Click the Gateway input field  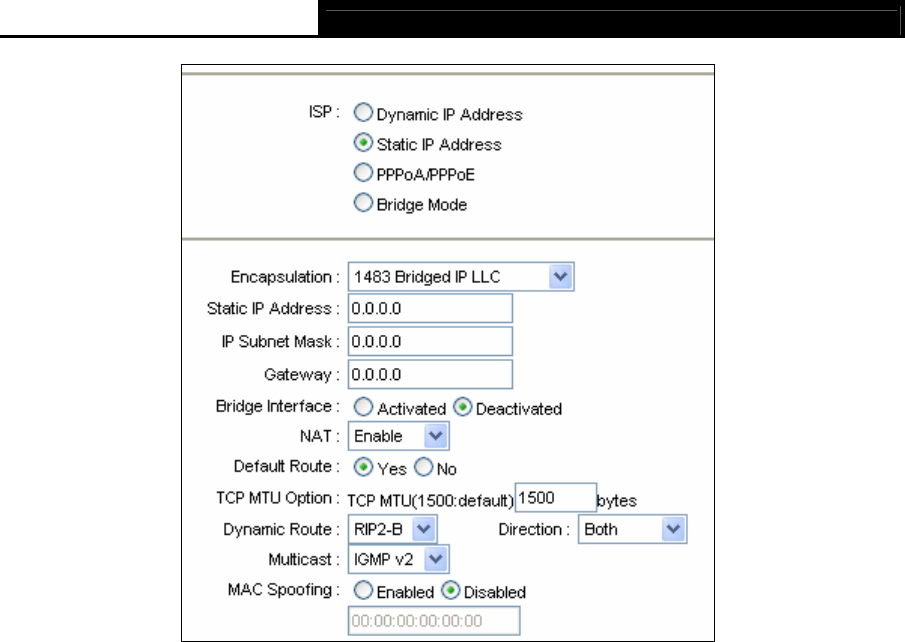[x=430, y=374]
